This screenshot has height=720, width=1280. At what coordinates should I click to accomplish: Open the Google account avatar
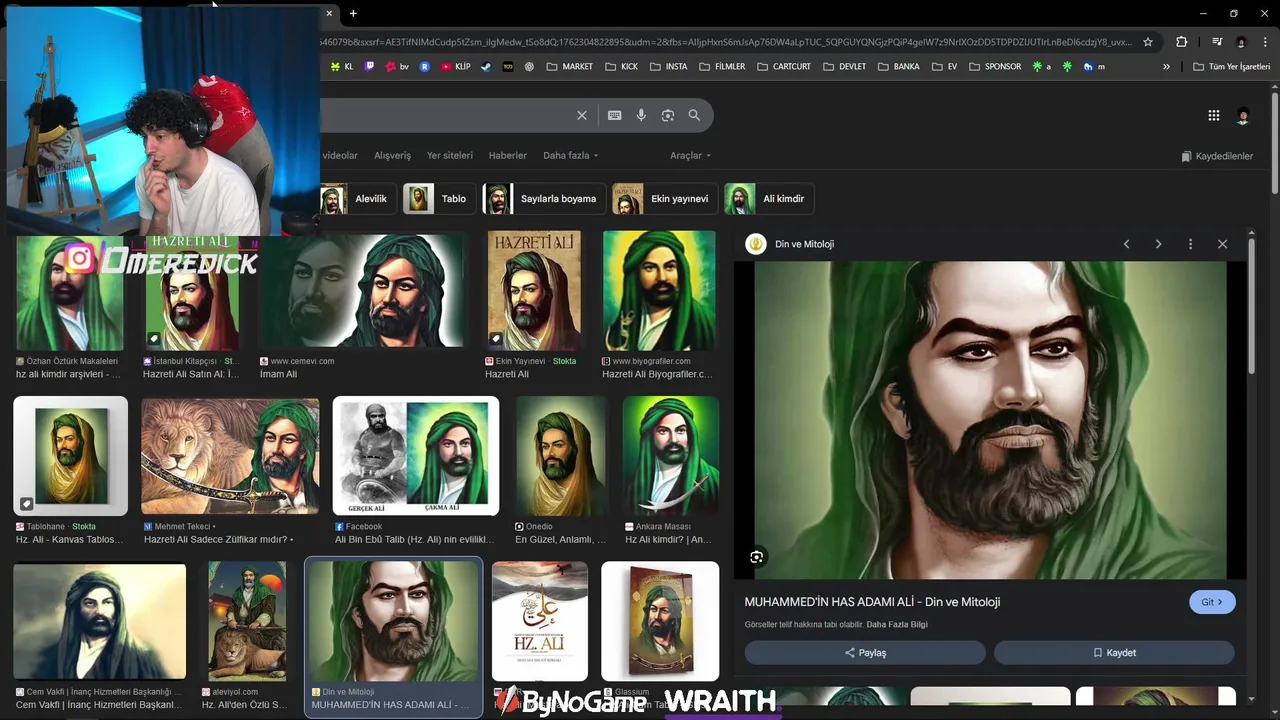click(1243, 116)
